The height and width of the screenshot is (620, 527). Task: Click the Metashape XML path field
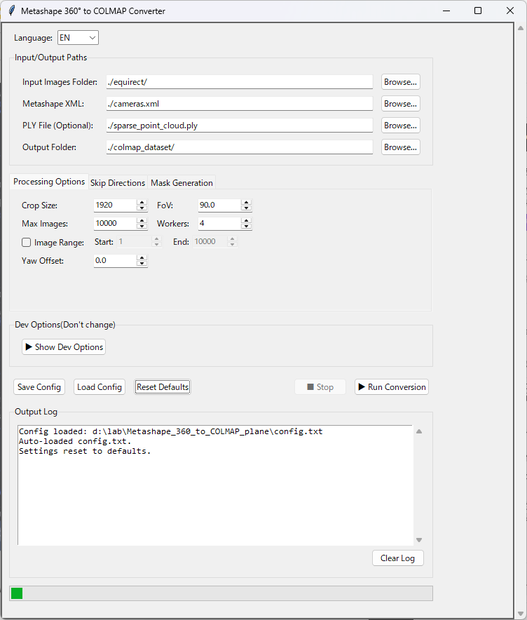[239, 104]
